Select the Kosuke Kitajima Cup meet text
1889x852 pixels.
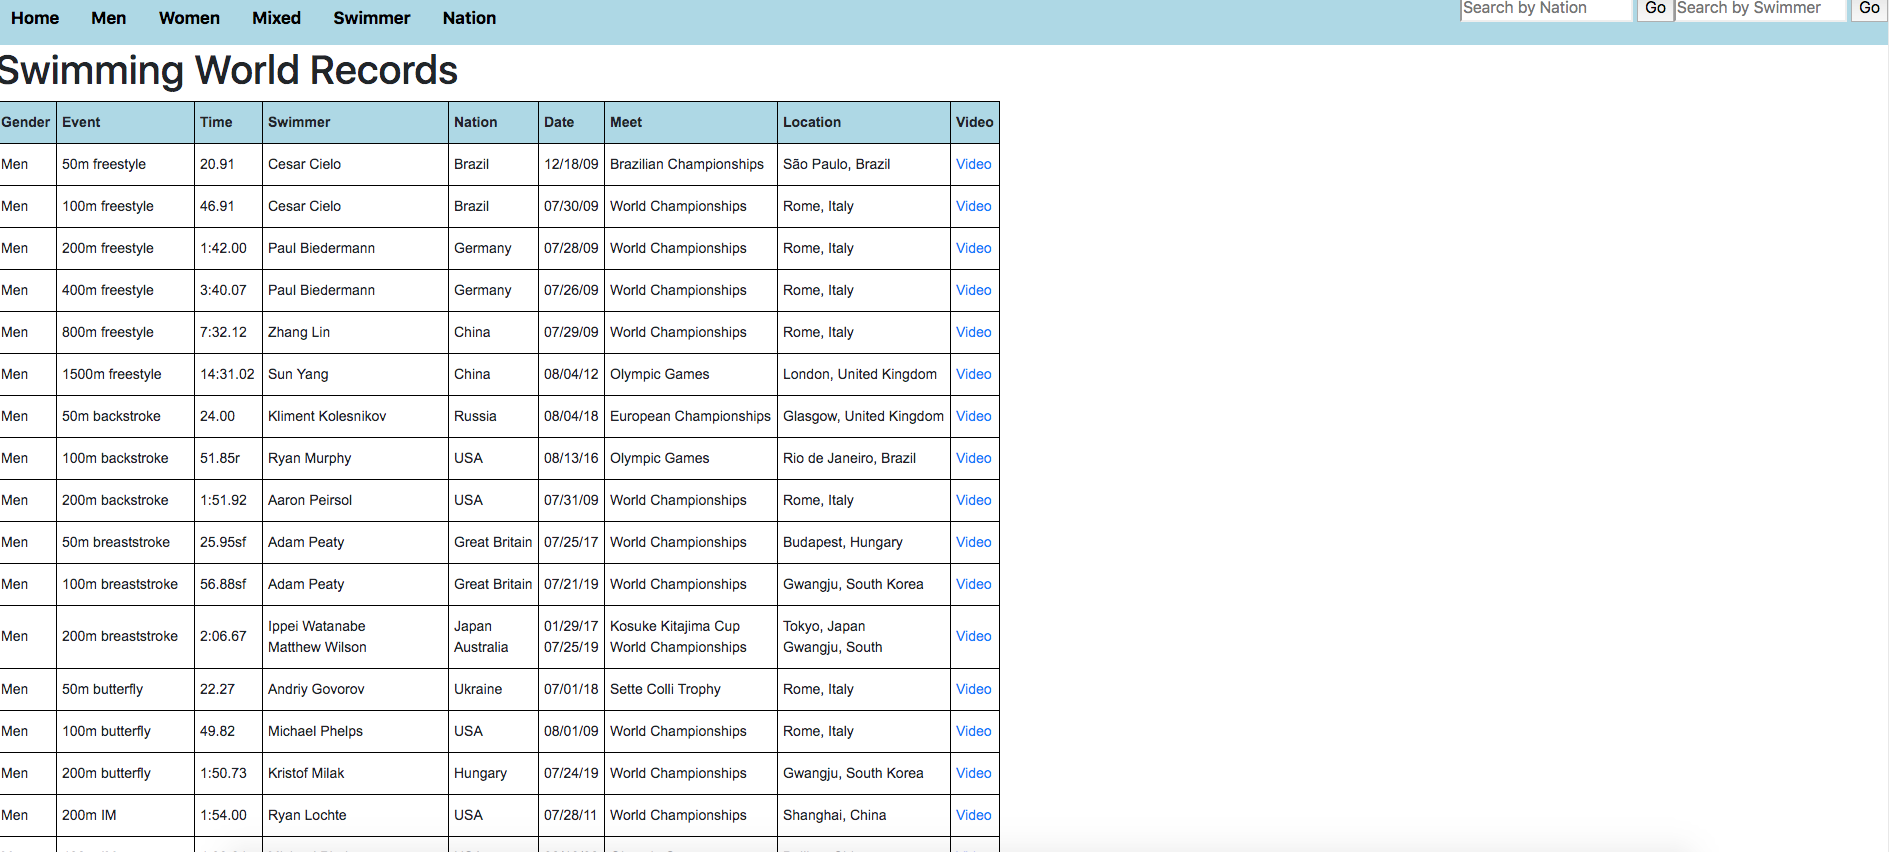tap(675, 626)
